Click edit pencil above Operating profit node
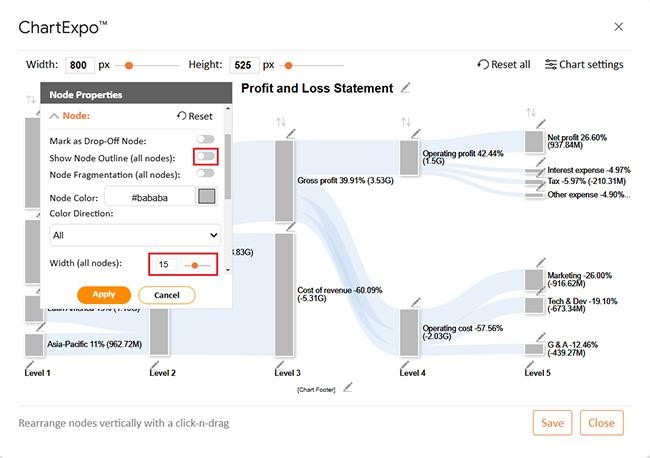Screen dimensions: 650x458 click(416, 133)
